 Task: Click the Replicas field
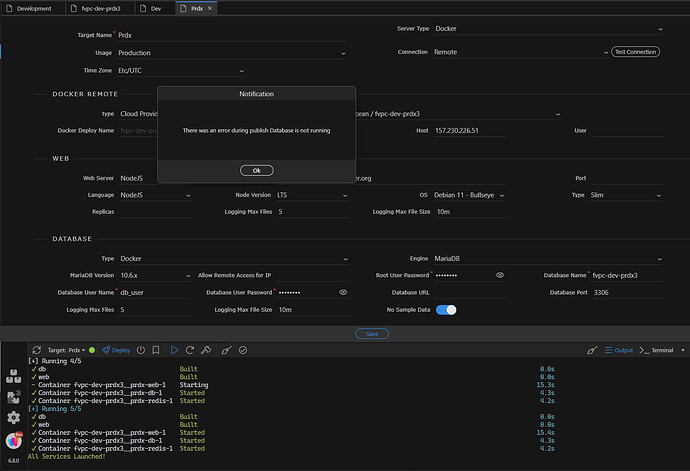[155, 212]
